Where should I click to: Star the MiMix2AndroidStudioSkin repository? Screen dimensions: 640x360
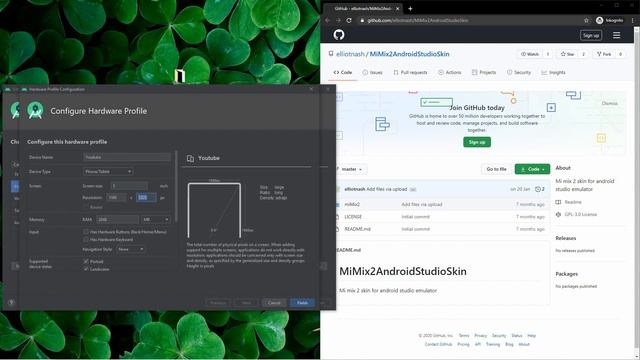click(x=567, y=54)
